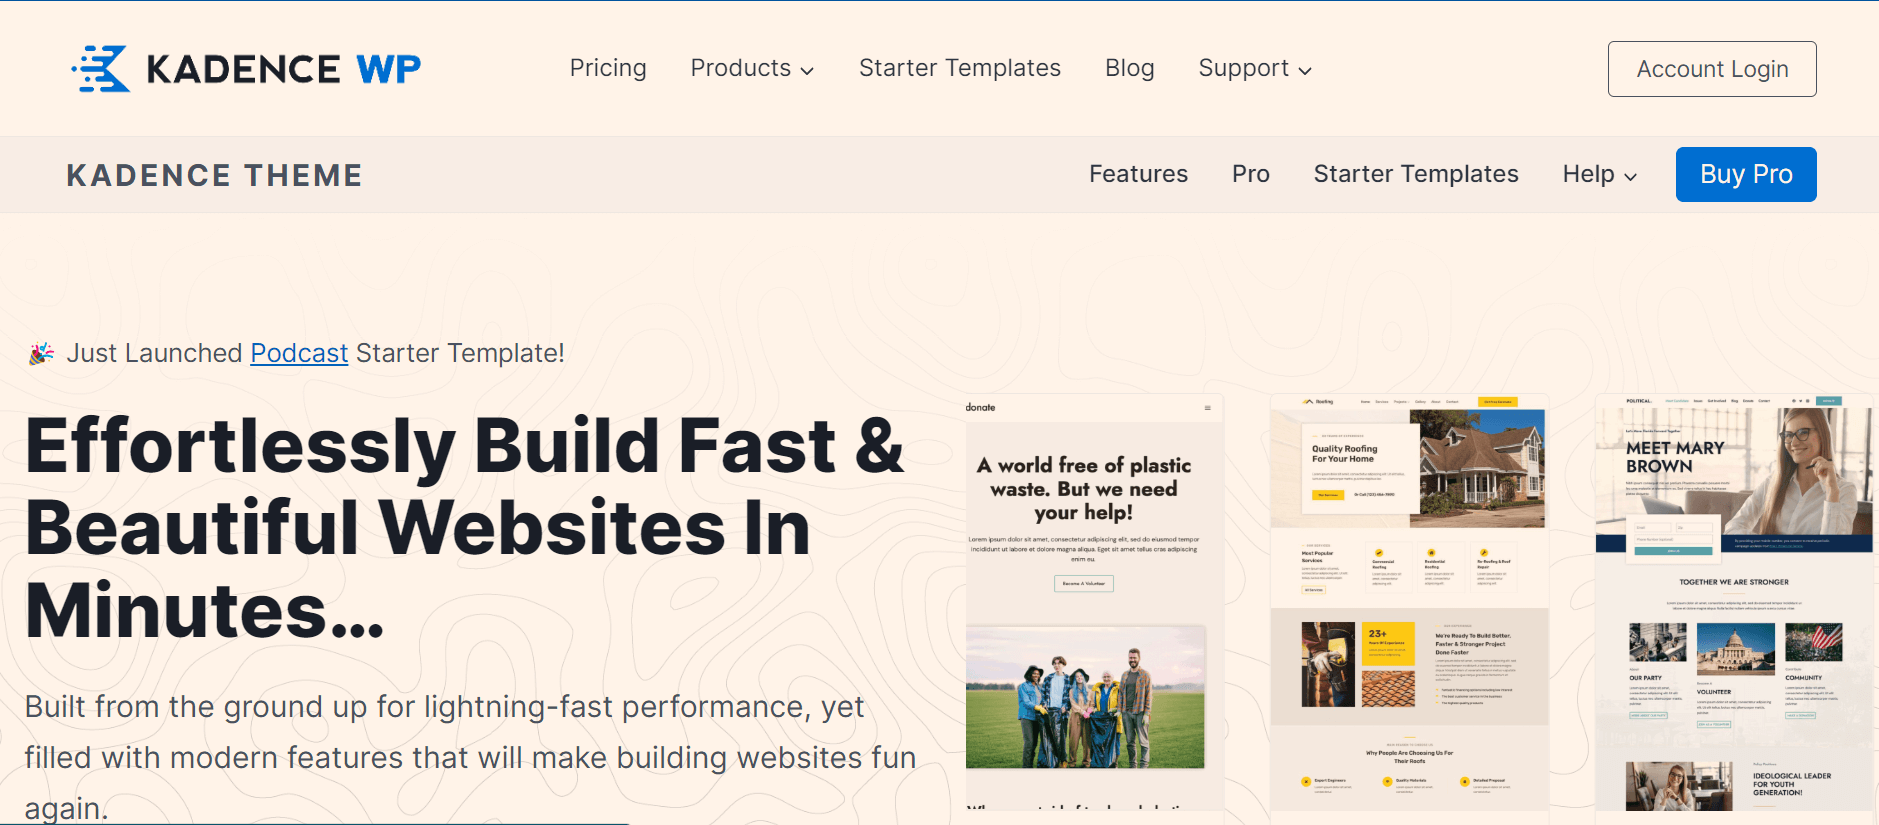
Task: Expand the Support dropdown menu
Action: click(1254, 68)
